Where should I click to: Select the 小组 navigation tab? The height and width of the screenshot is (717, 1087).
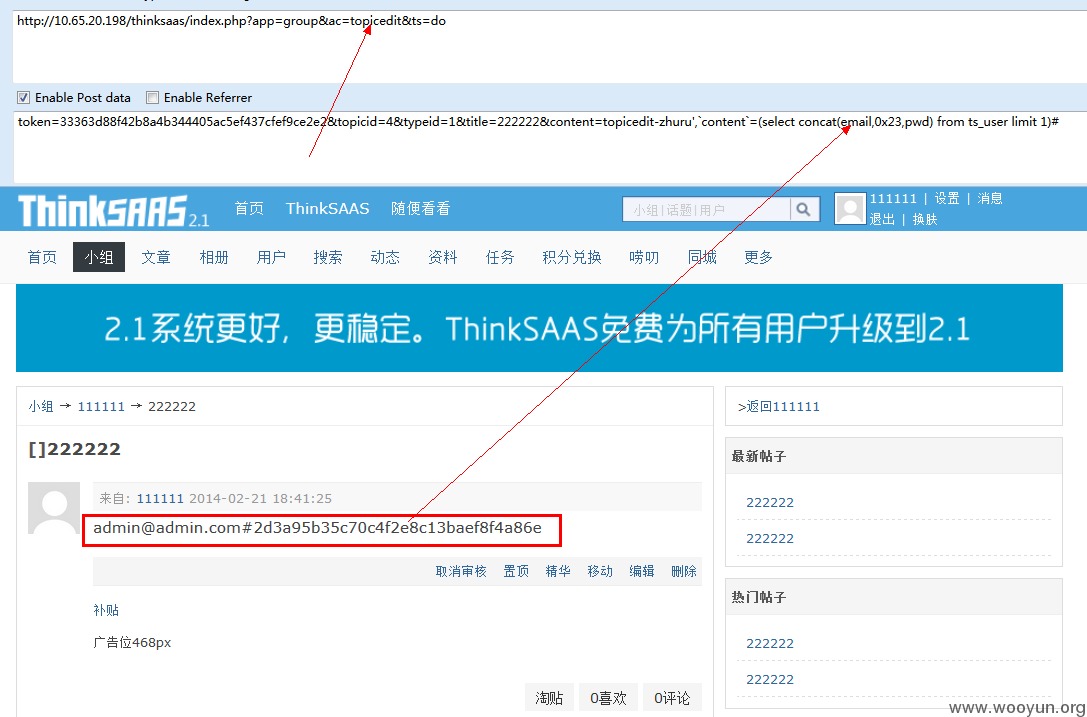(99, 257)
